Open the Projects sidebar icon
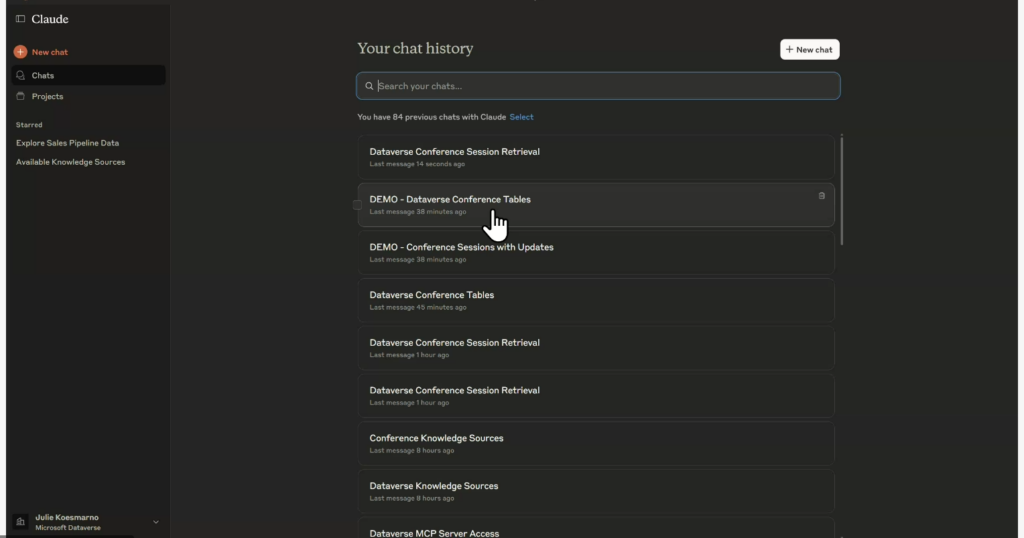Screen dimensions: 1024x538 point(20,96)
